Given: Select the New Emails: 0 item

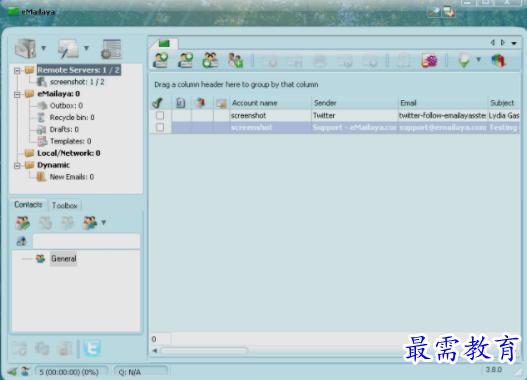Looking at the screenshot, I should point(72,177).
